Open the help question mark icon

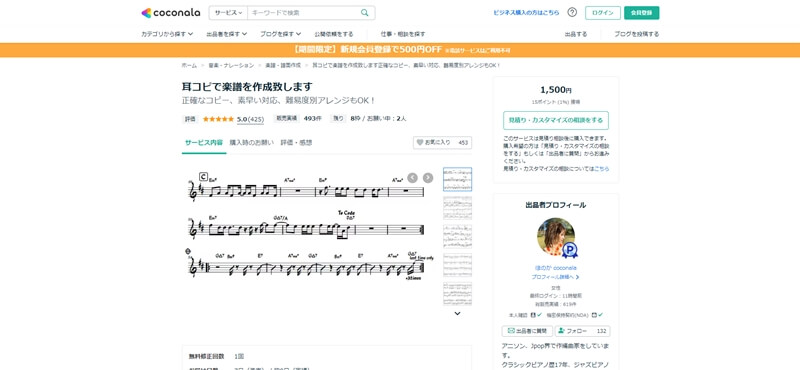pos(572,12)
